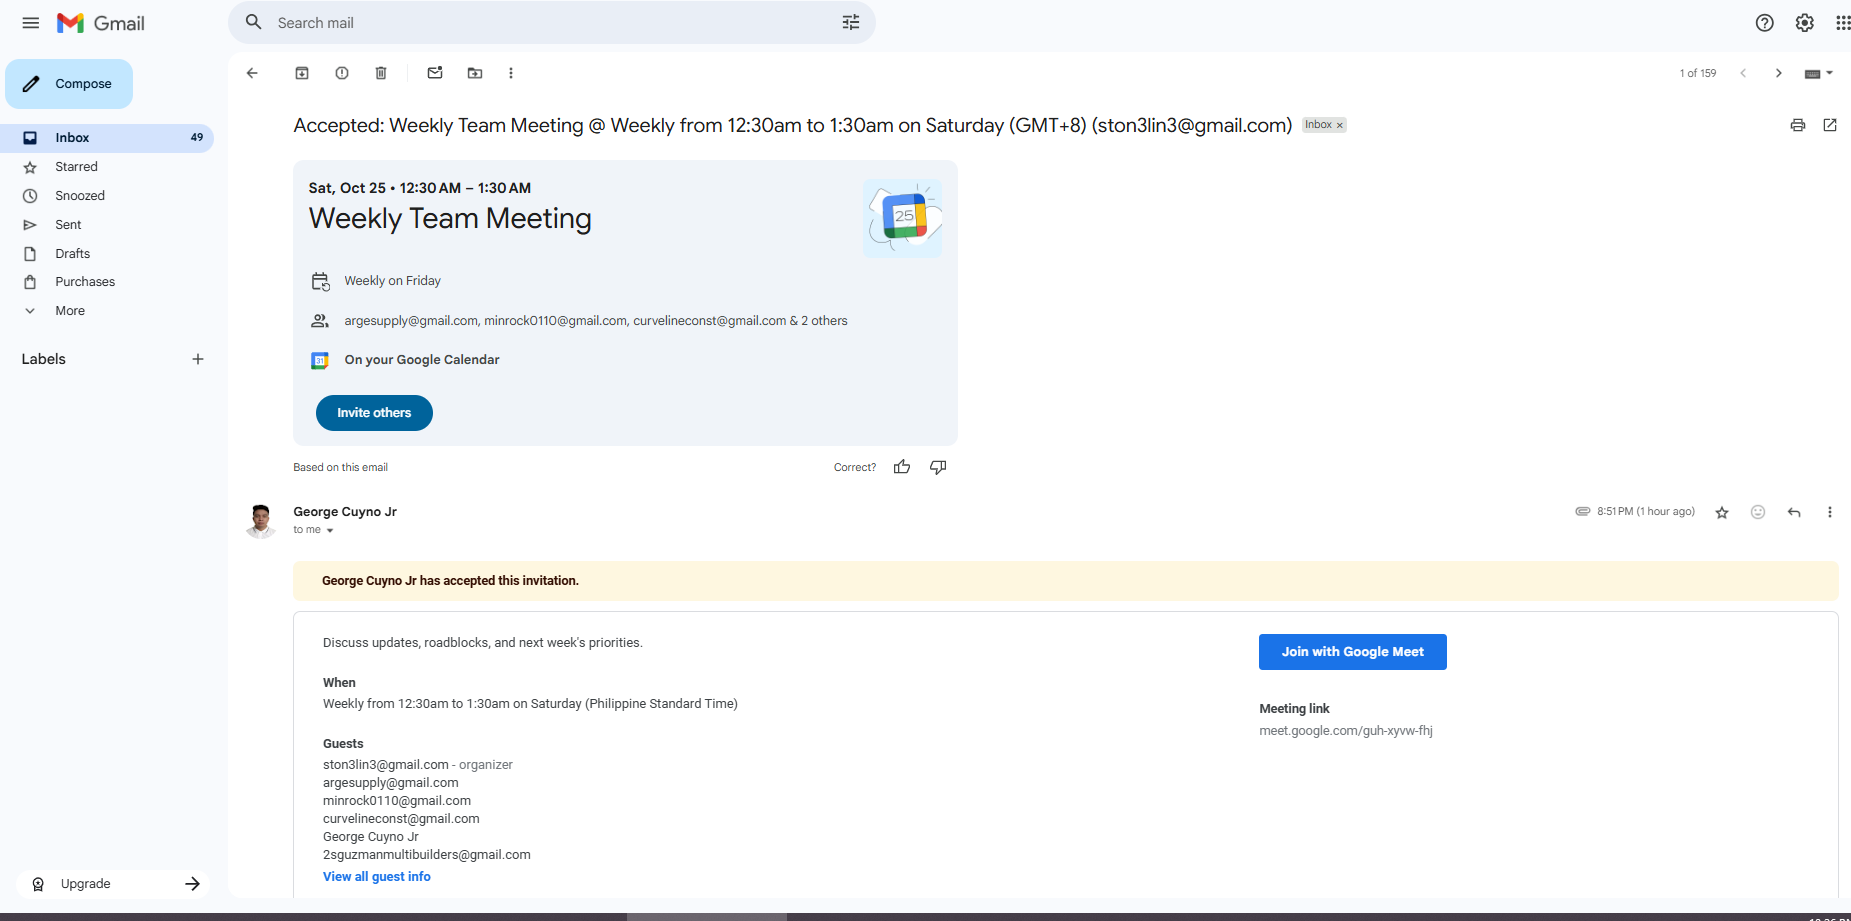1851x921 pixels.
Task: Star the message from George Cuyno Jr
Action: [1722, 512]
